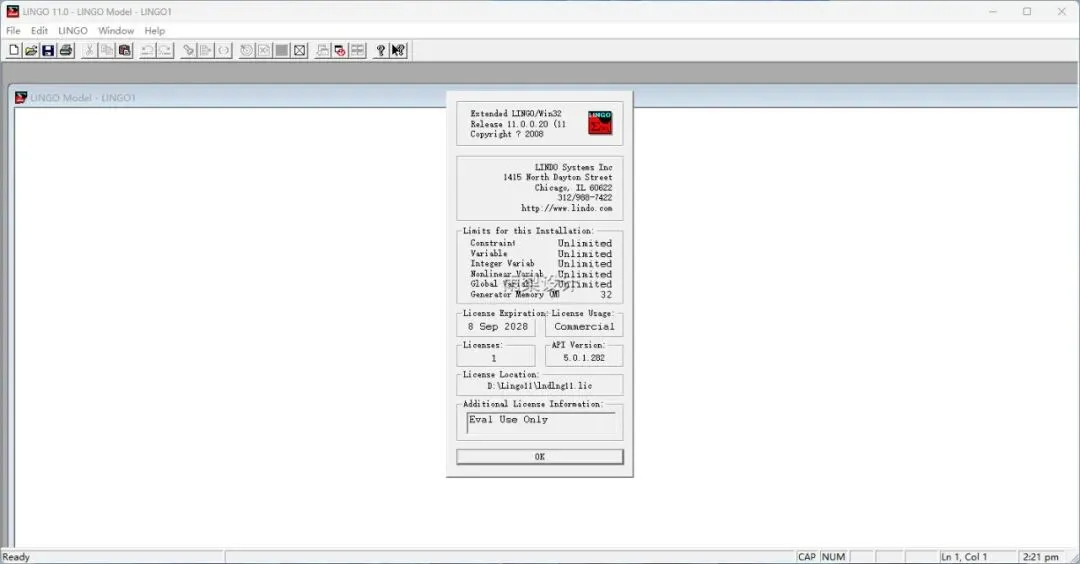1080x564 pixels.
Task: Click the Release 11.0.0.20 text
Action: [518, 124]
